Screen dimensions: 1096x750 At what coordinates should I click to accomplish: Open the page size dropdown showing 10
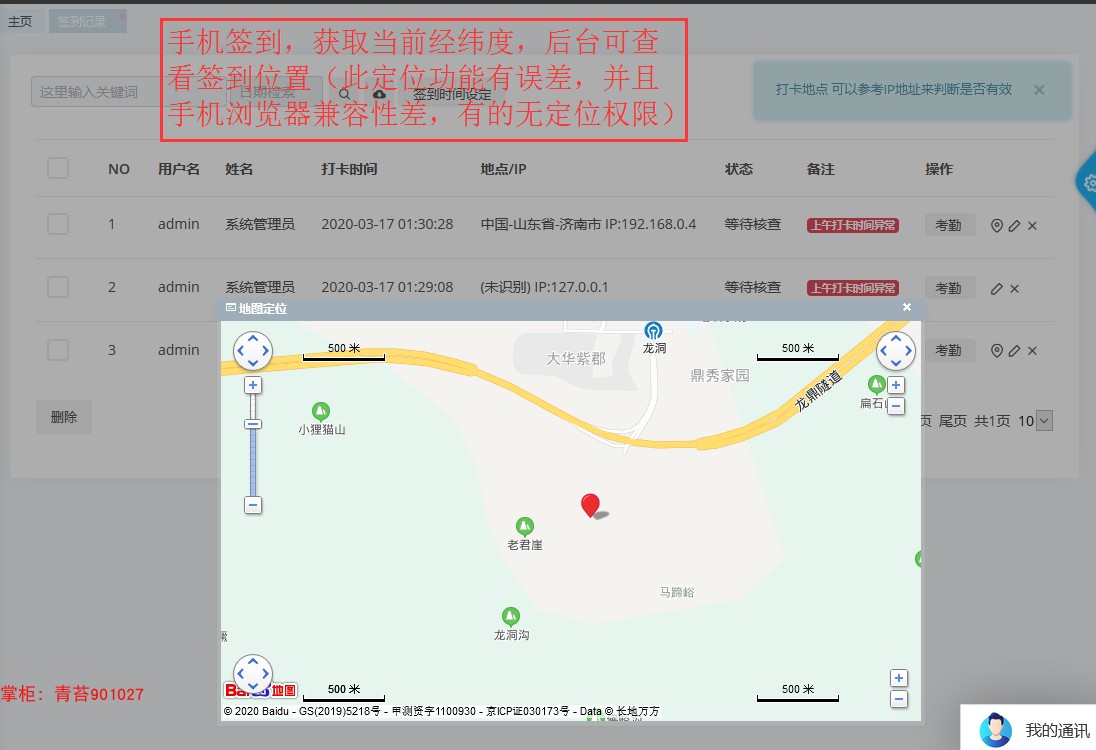click(x=1044, y=421)
